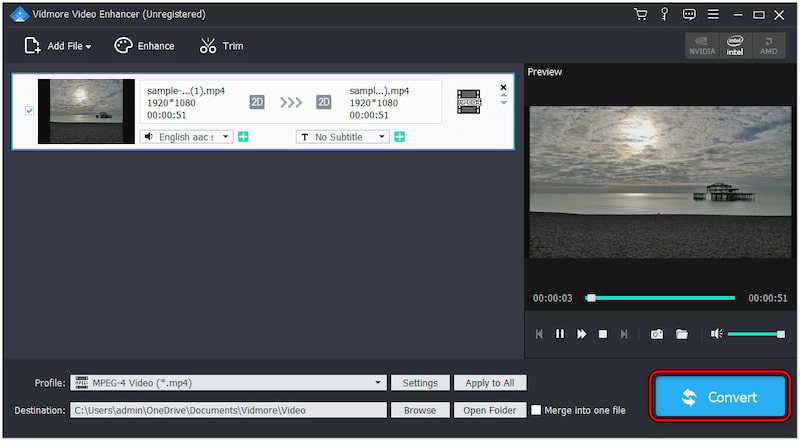Add audio track with plus icon
Viewport: 800px width, 441px height.
(243, 136)
